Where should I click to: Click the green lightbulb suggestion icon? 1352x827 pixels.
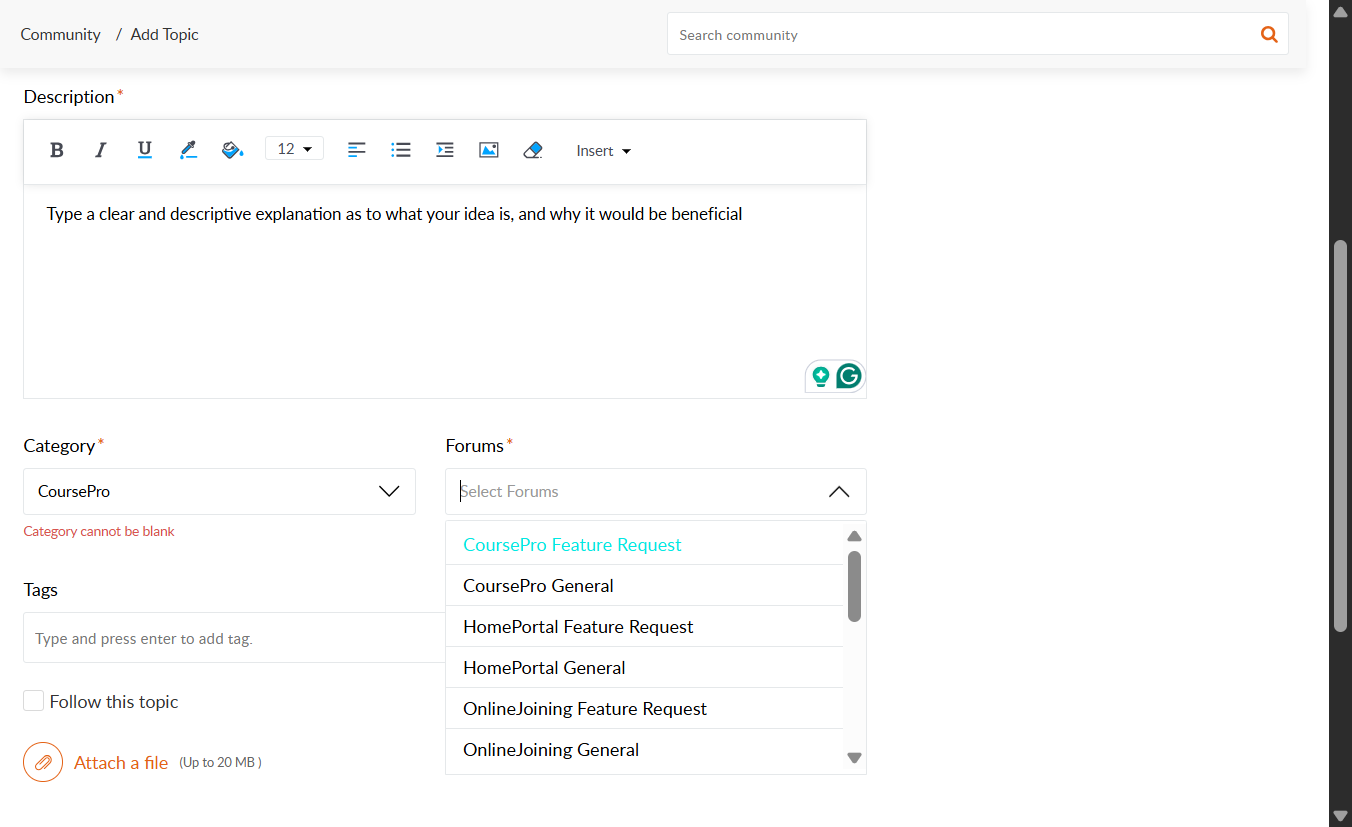click(x=821, y=376)
